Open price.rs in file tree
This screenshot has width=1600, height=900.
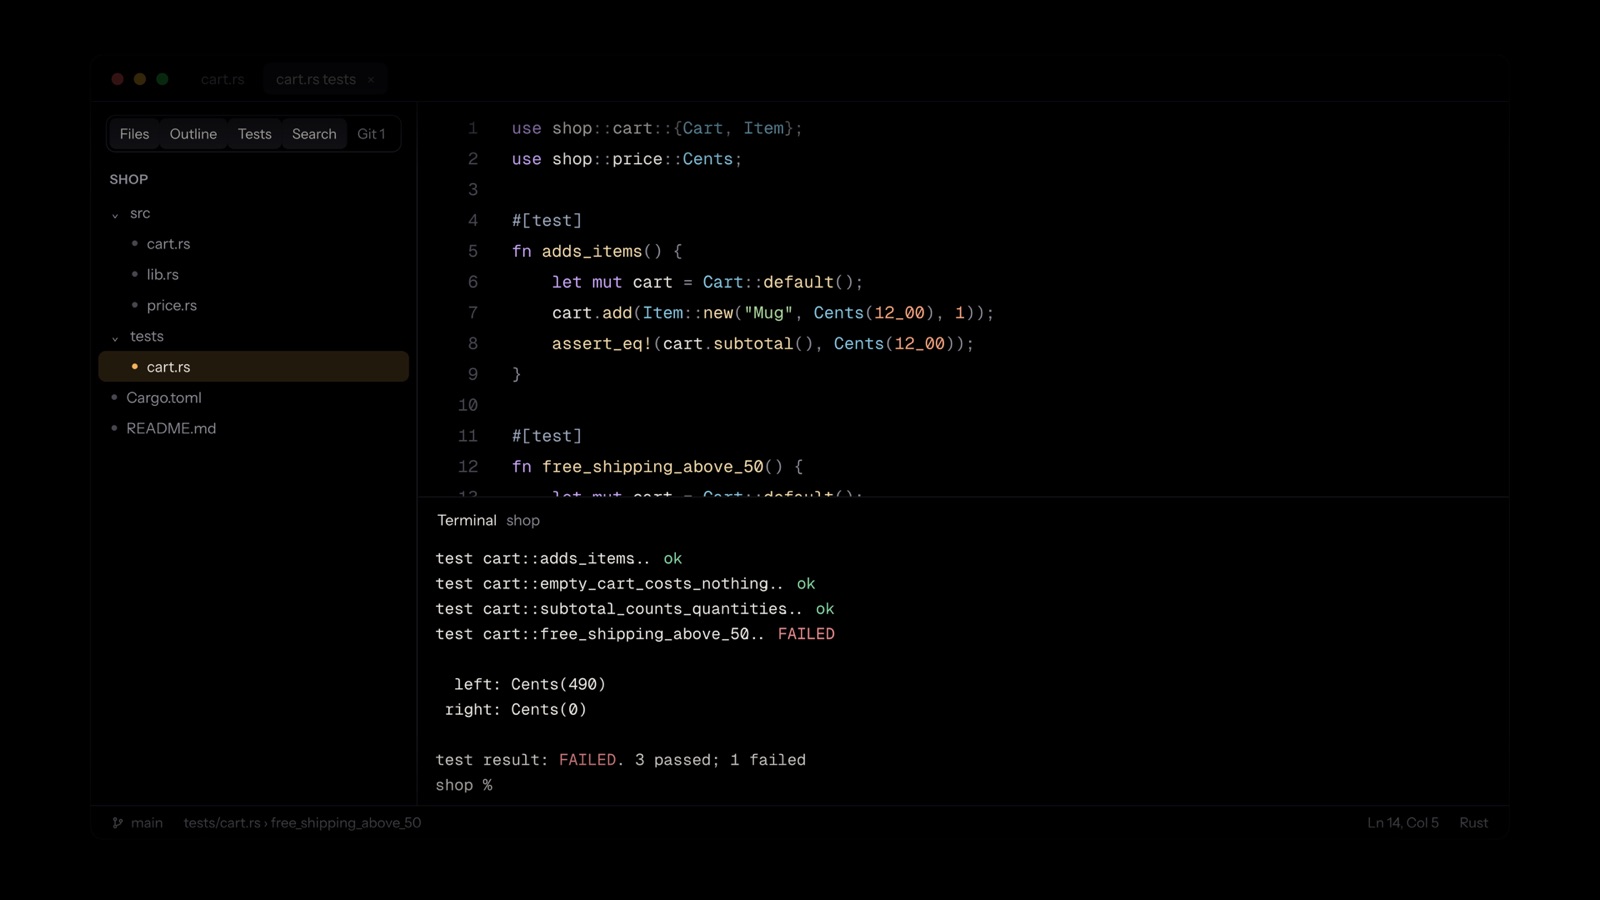[x=254, y=306]
